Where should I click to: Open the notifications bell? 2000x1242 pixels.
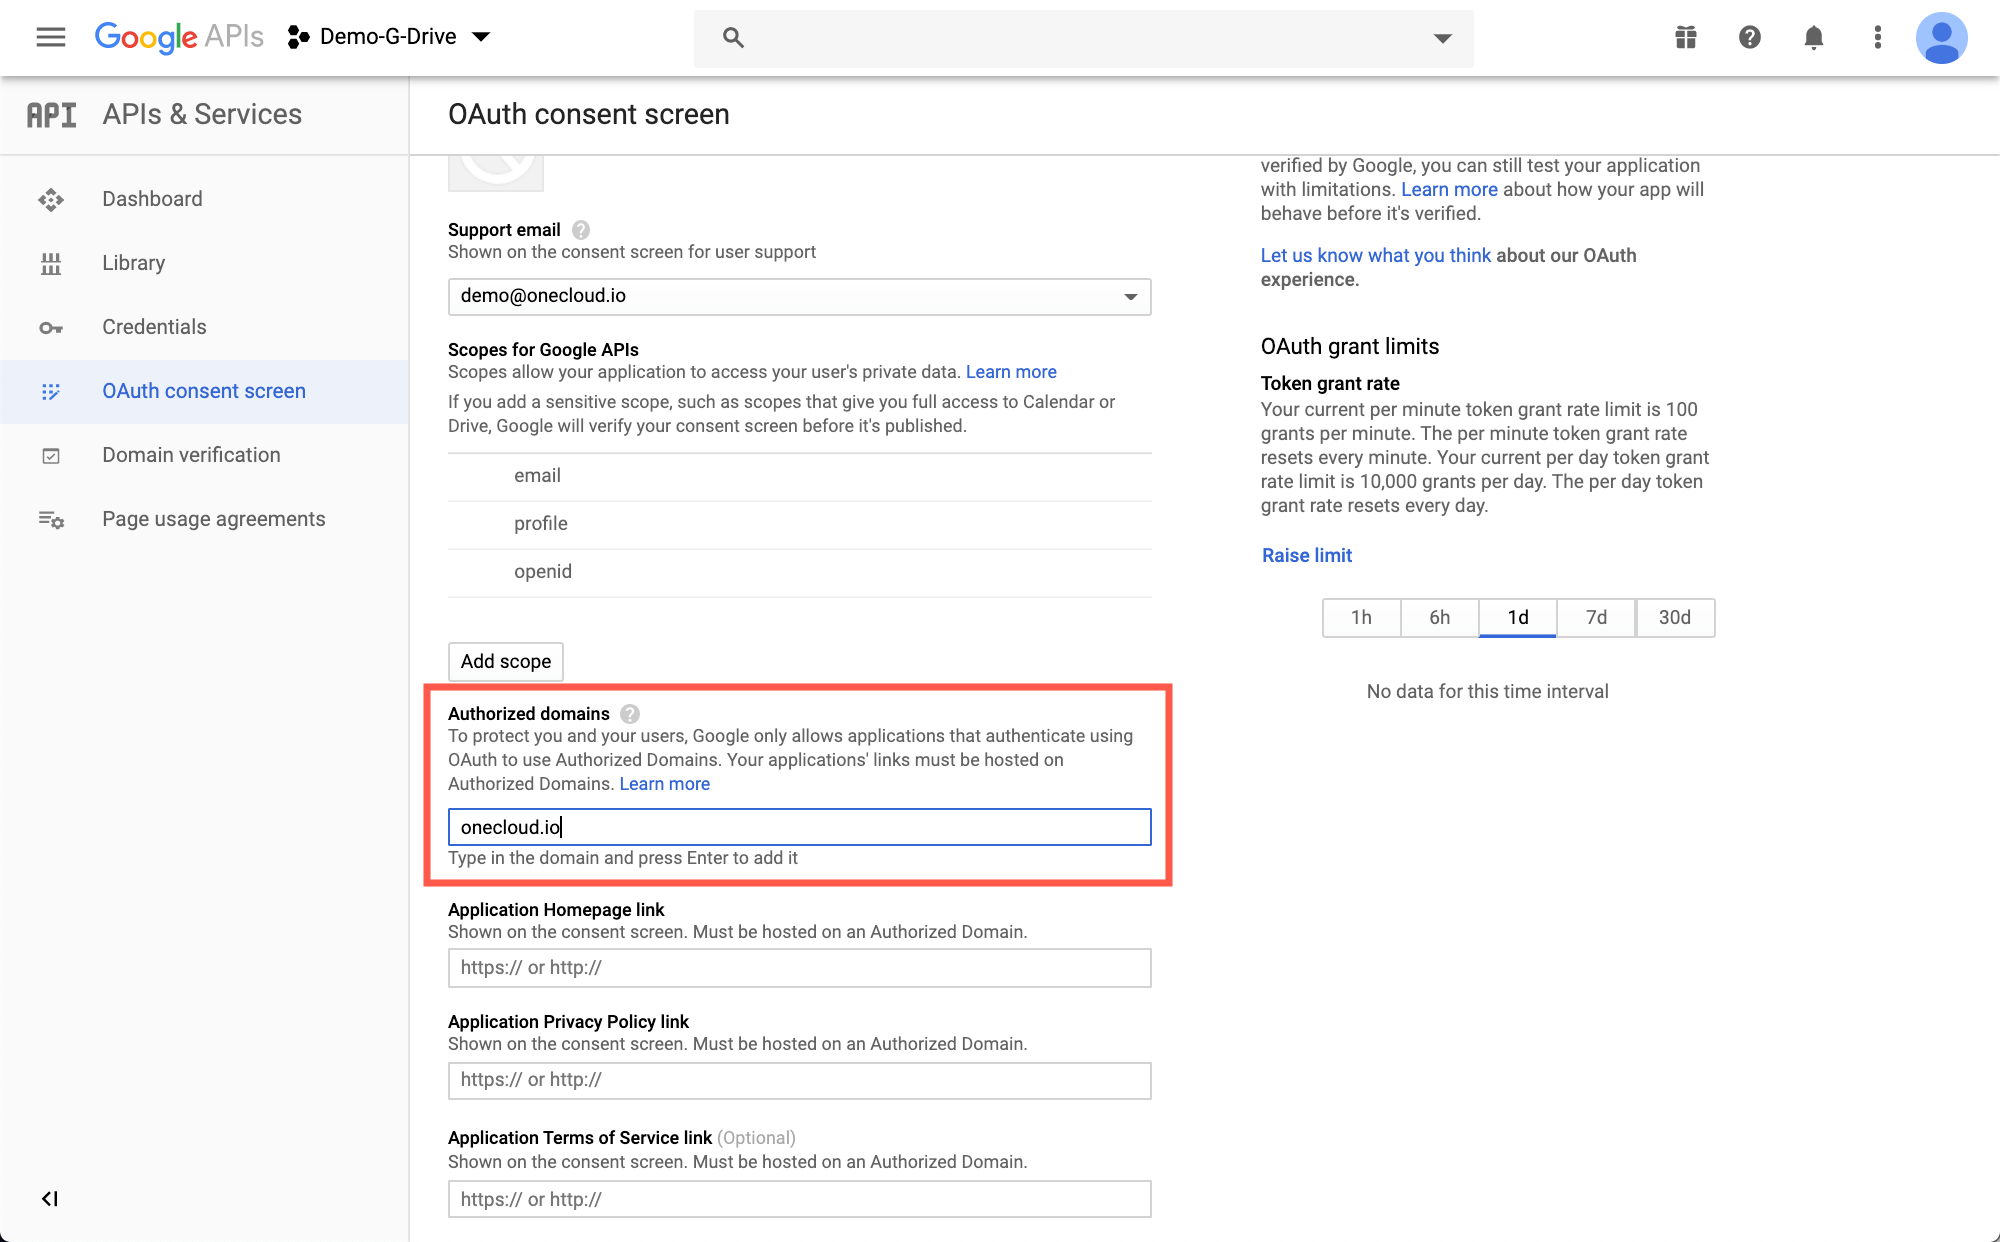[x=1813, y=37]
